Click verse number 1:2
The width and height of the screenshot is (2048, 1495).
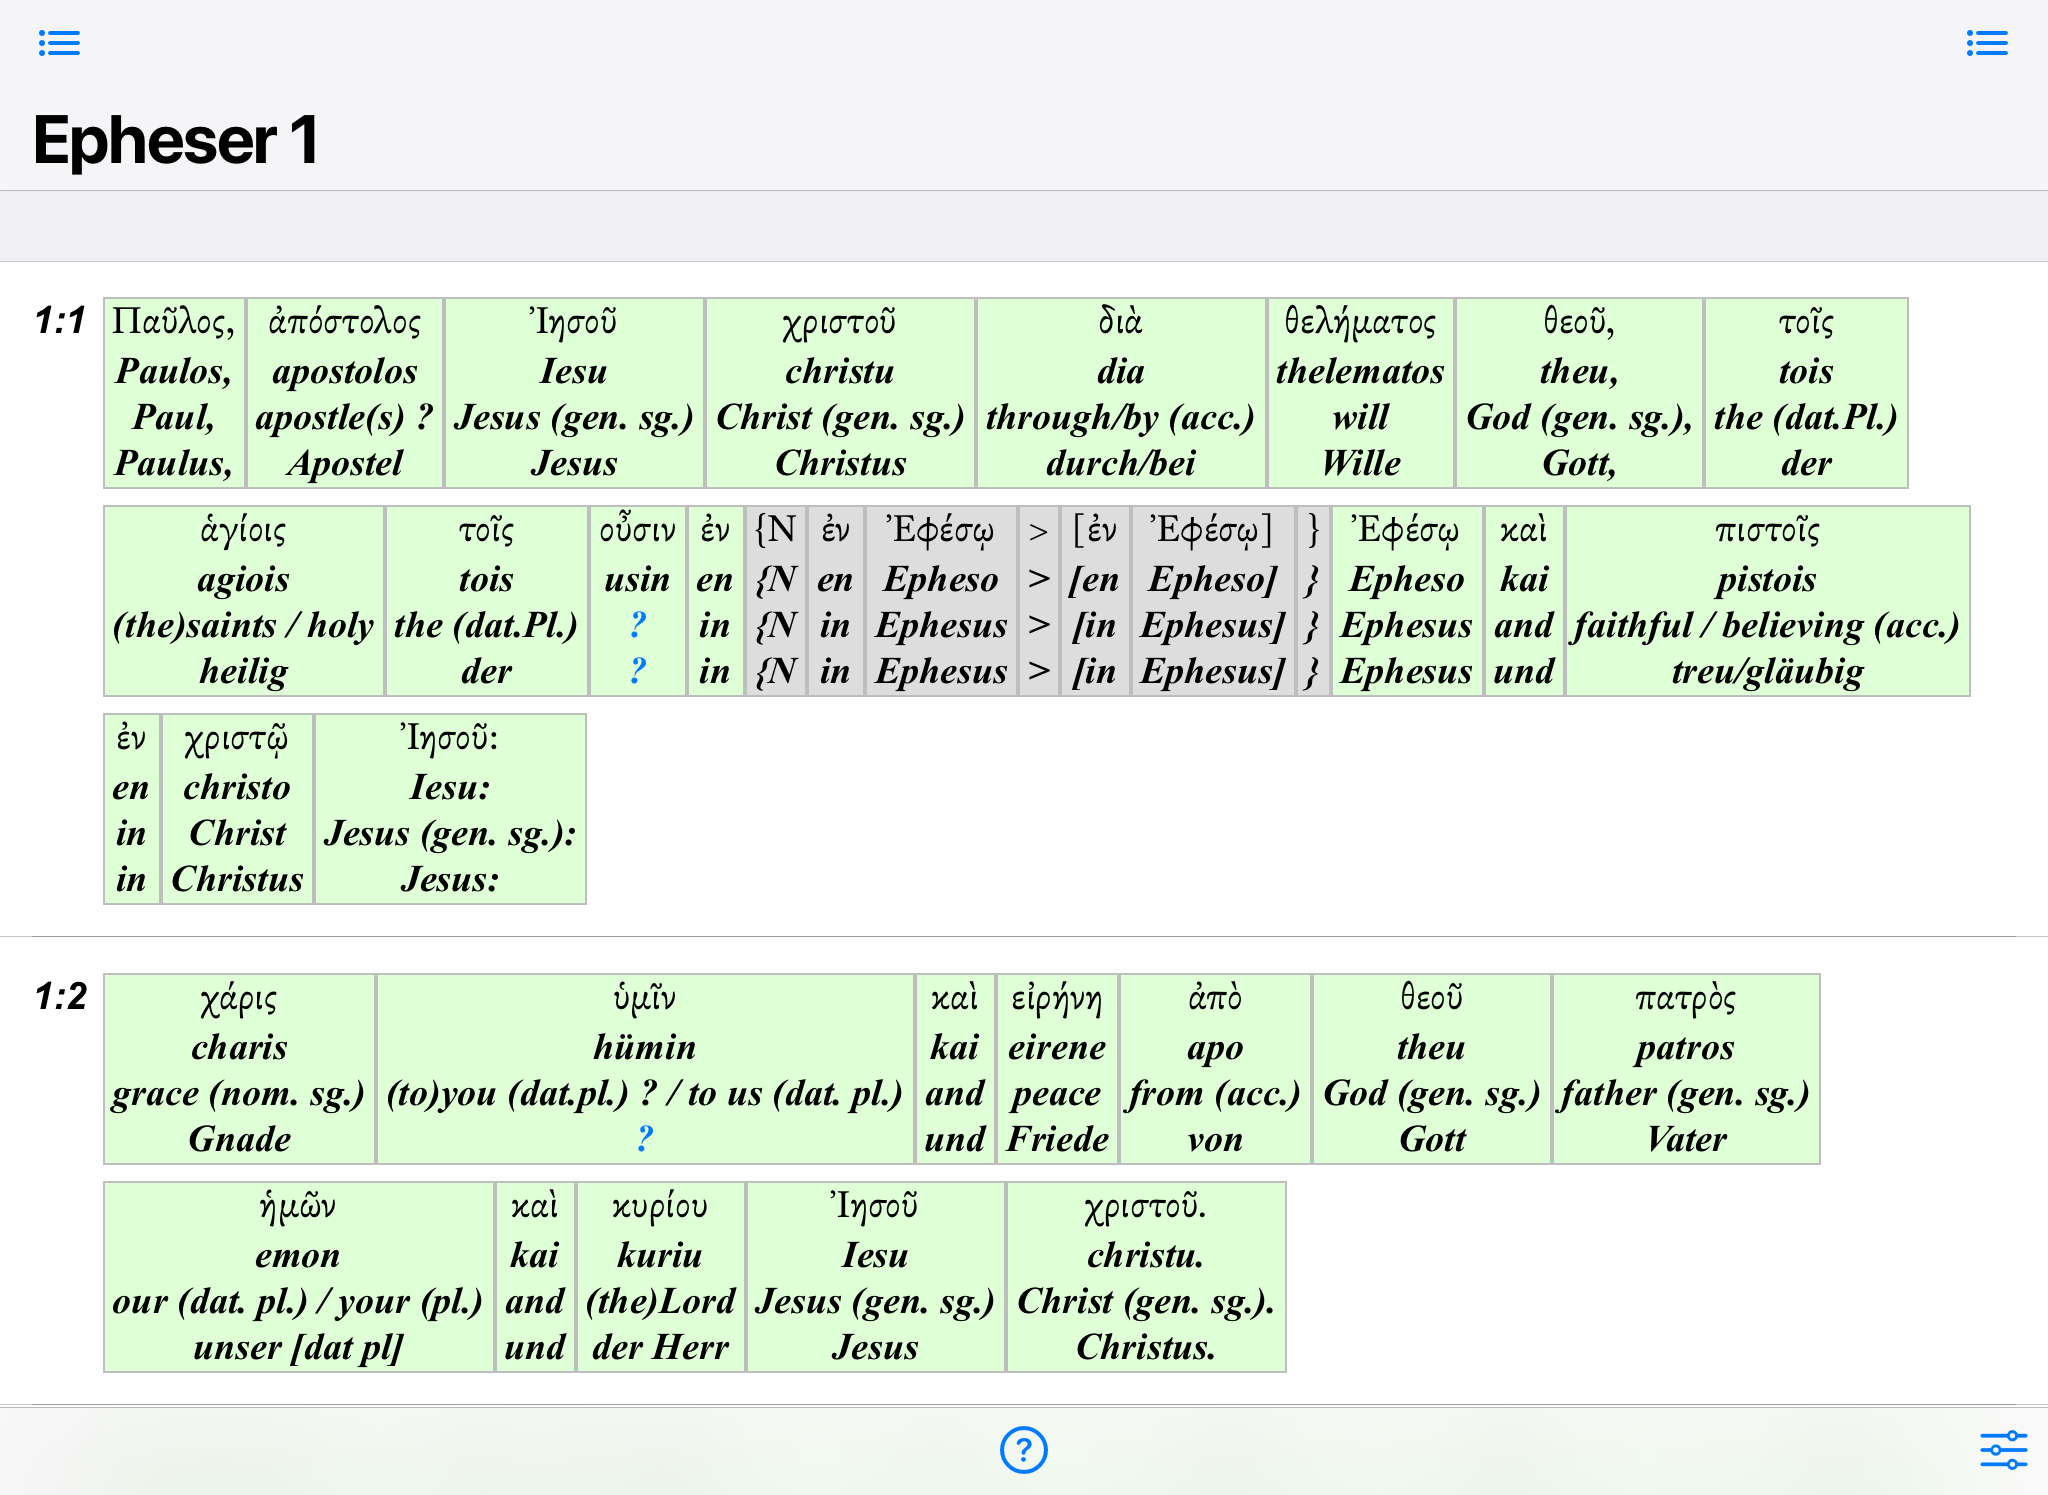[61, 996]
